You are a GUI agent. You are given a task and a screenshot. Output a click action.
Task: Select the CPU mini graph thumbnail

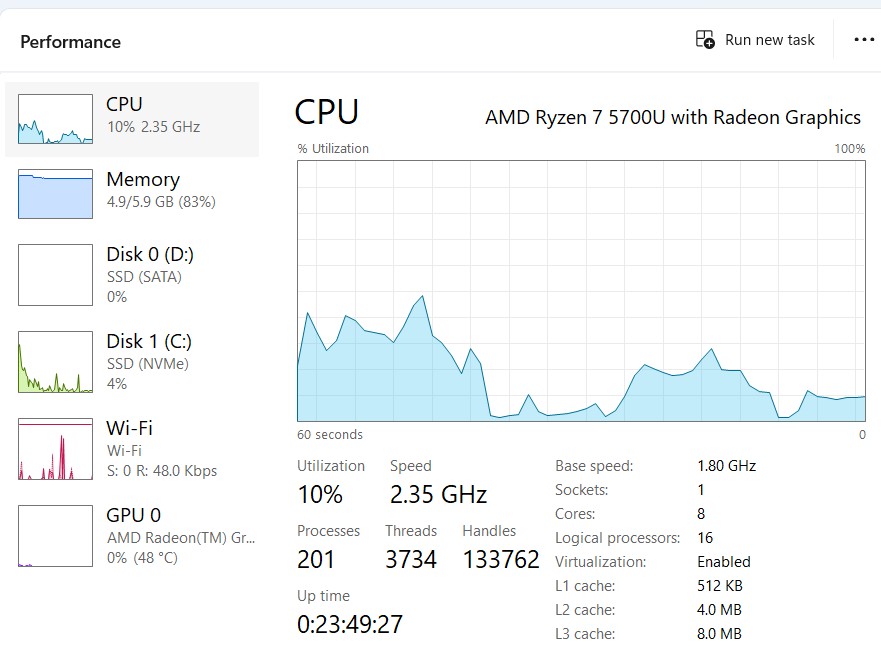tap(55, 119)
